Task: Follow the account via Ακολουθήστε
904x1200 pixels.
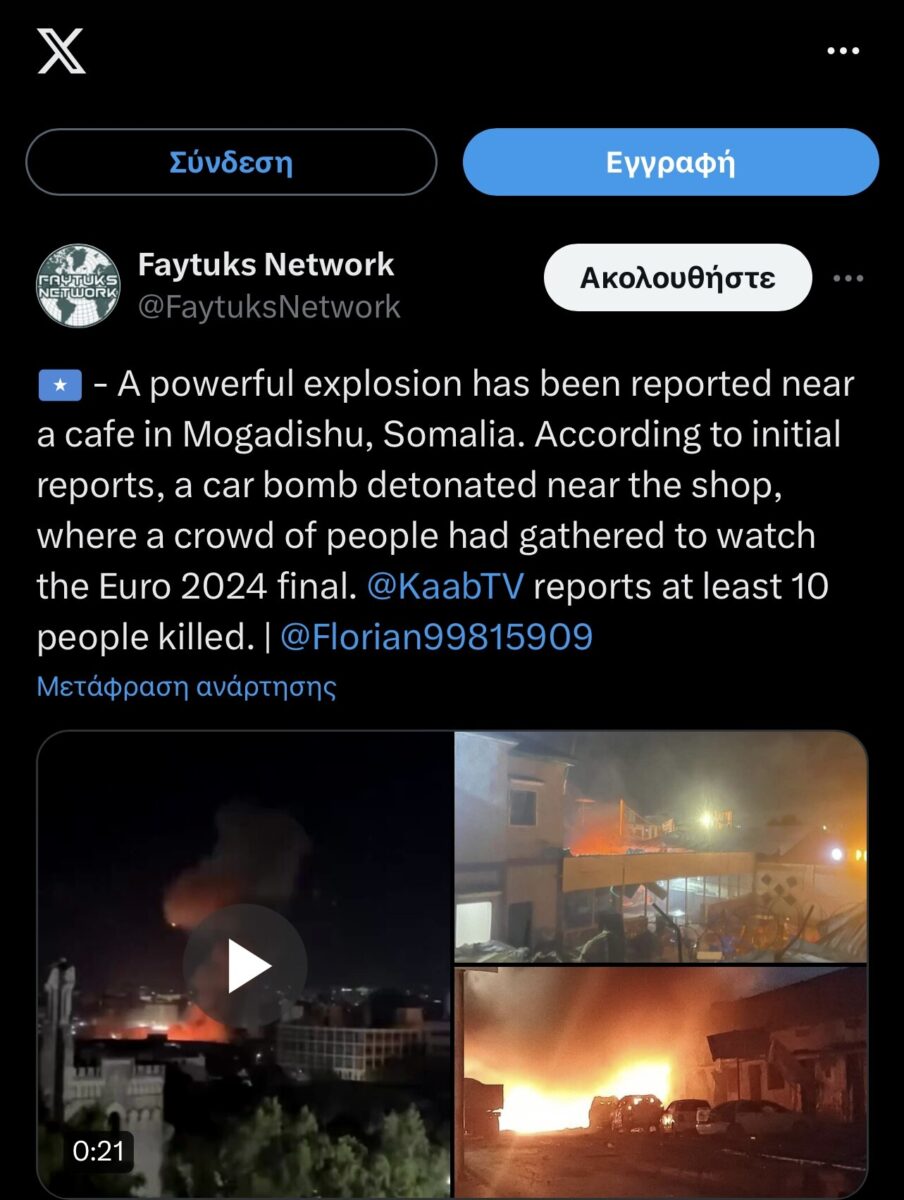Action: (x=677, y=277)
